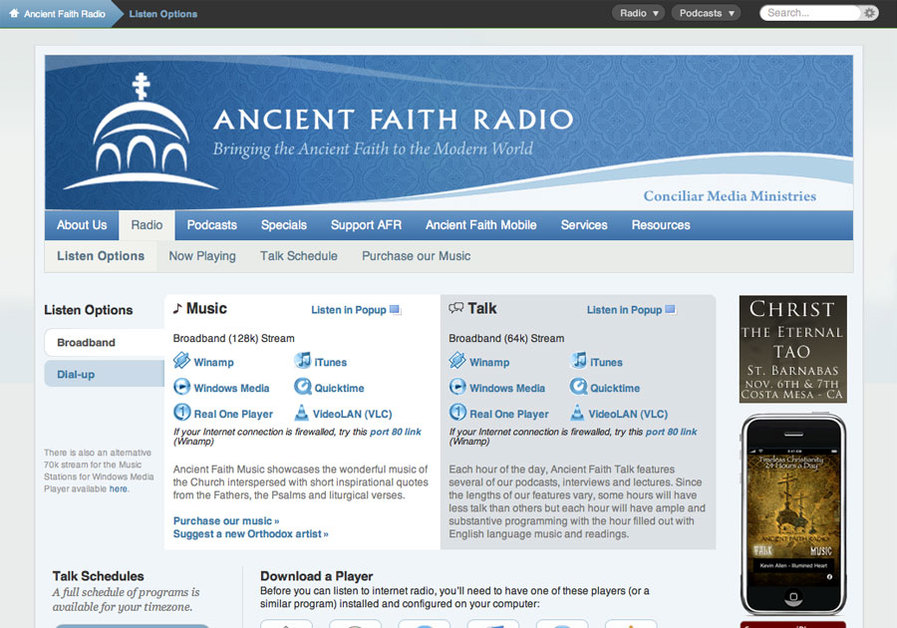
Task: Click the VLC cone icon under Talk
Action: coord(577,412)
